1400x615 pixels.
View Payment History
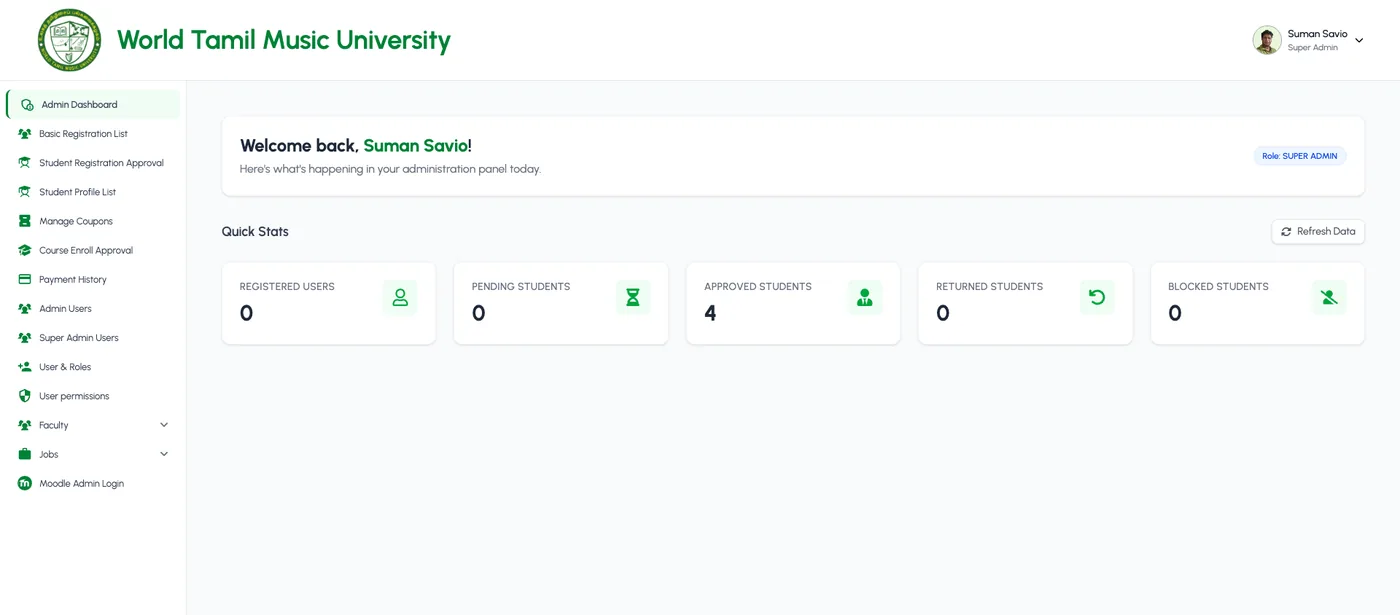click(x=93, y=279)
